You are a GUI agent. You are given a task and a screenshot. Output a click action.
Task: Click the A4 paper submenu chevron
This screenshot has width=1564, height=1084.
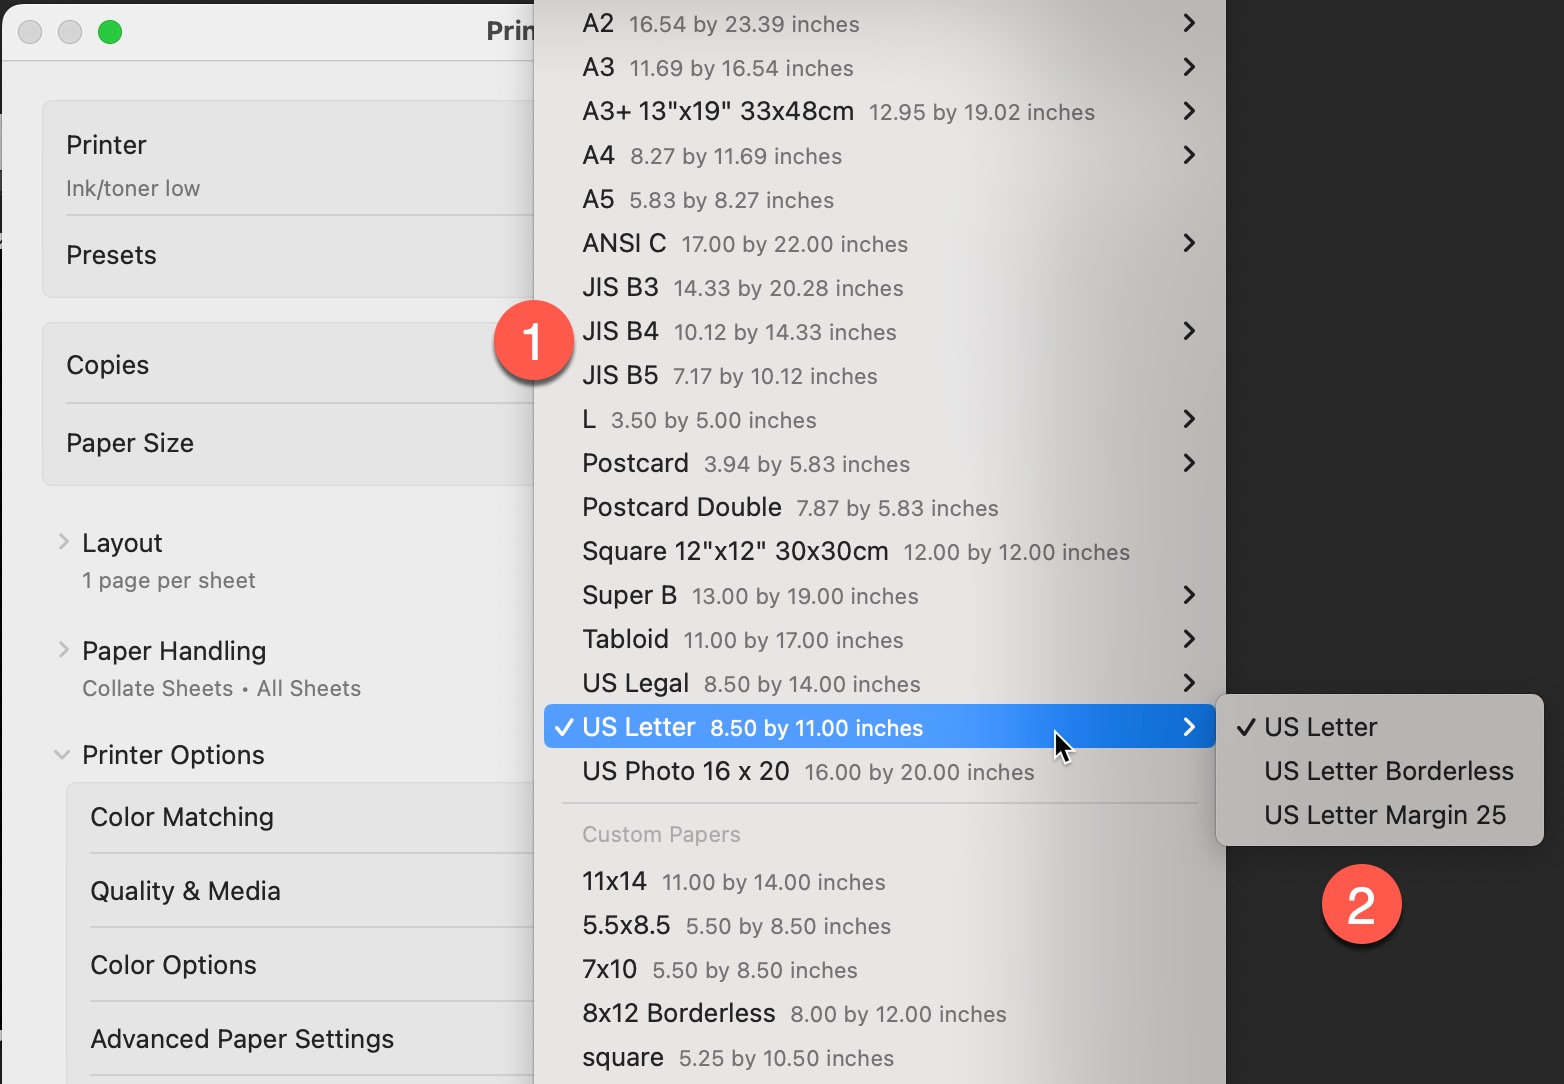(x=1189, y=155)
